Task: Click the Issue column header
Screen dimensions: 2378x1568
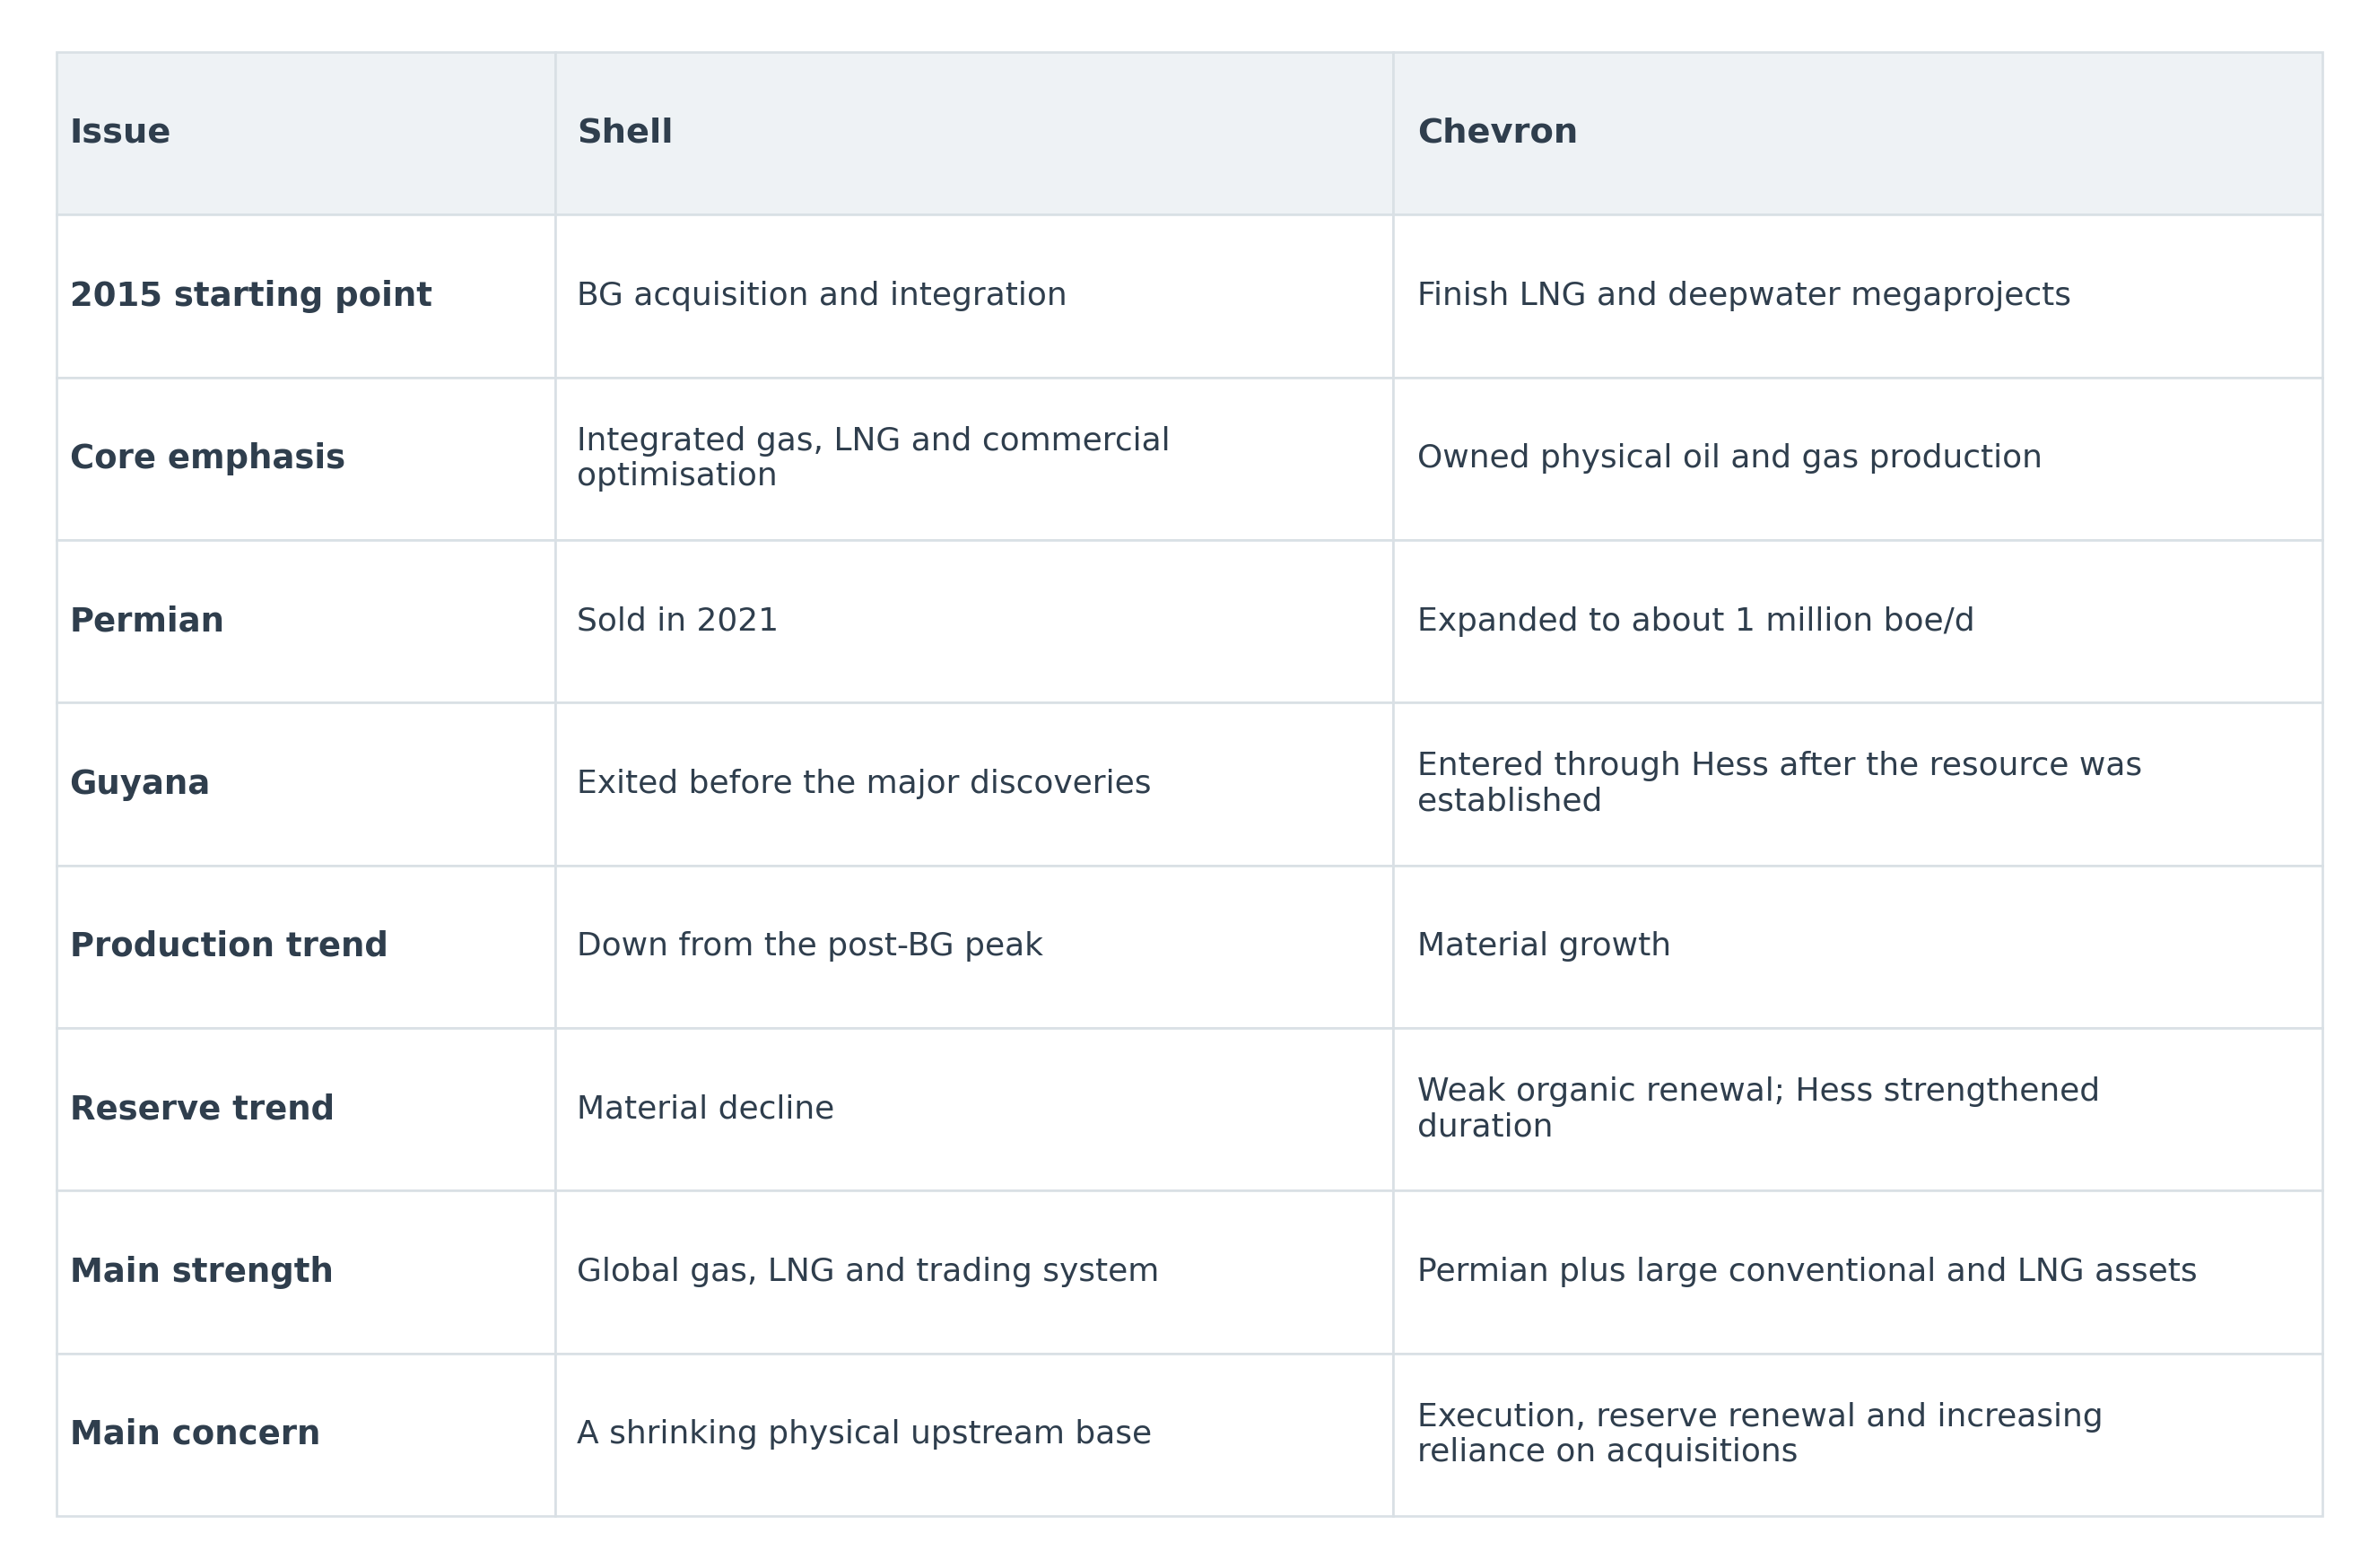Action: [x=306, y=133]
